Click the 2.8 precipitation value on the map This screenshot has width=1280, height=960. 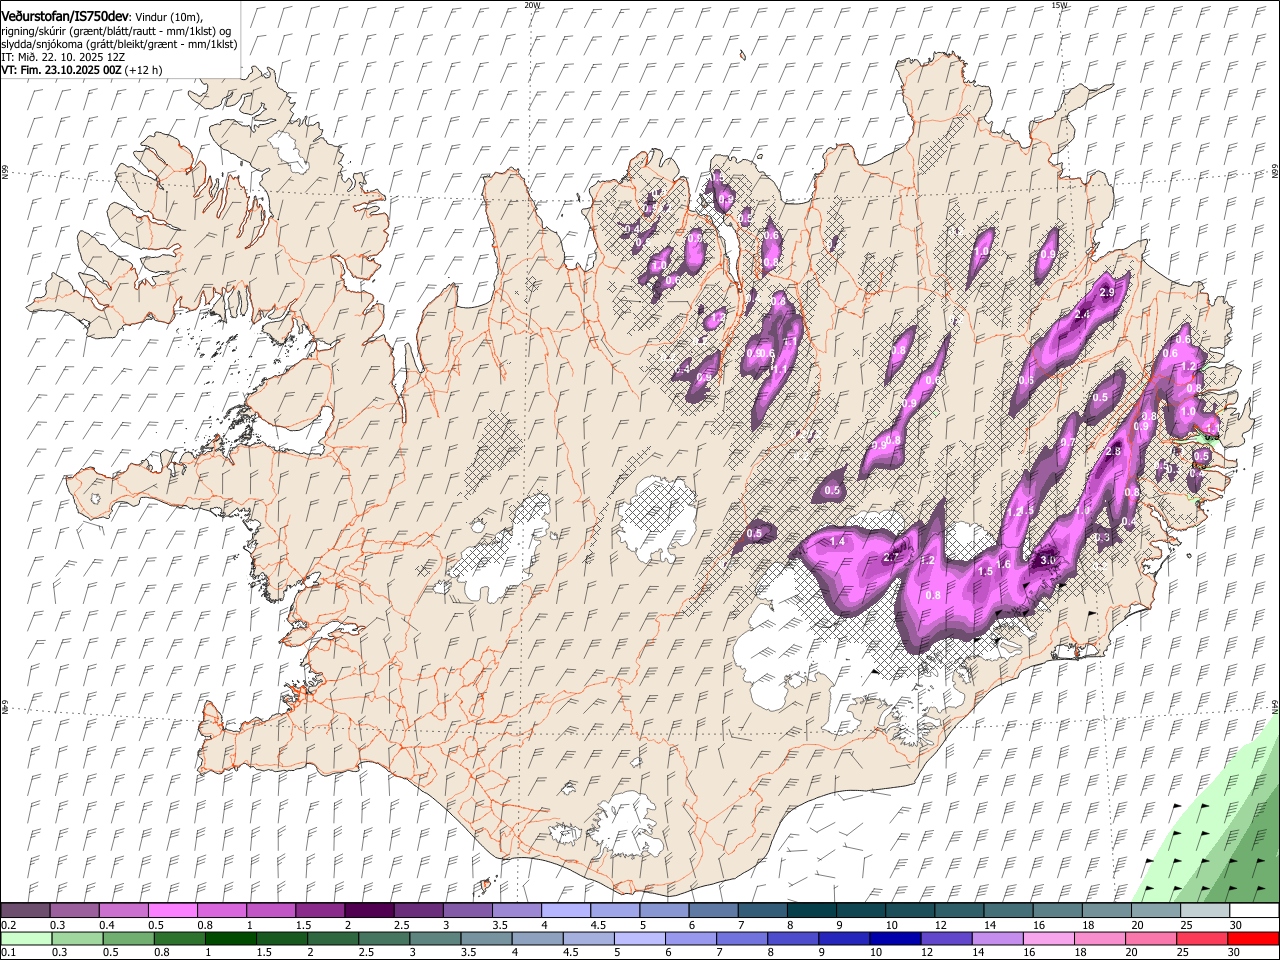(1114, 451)
